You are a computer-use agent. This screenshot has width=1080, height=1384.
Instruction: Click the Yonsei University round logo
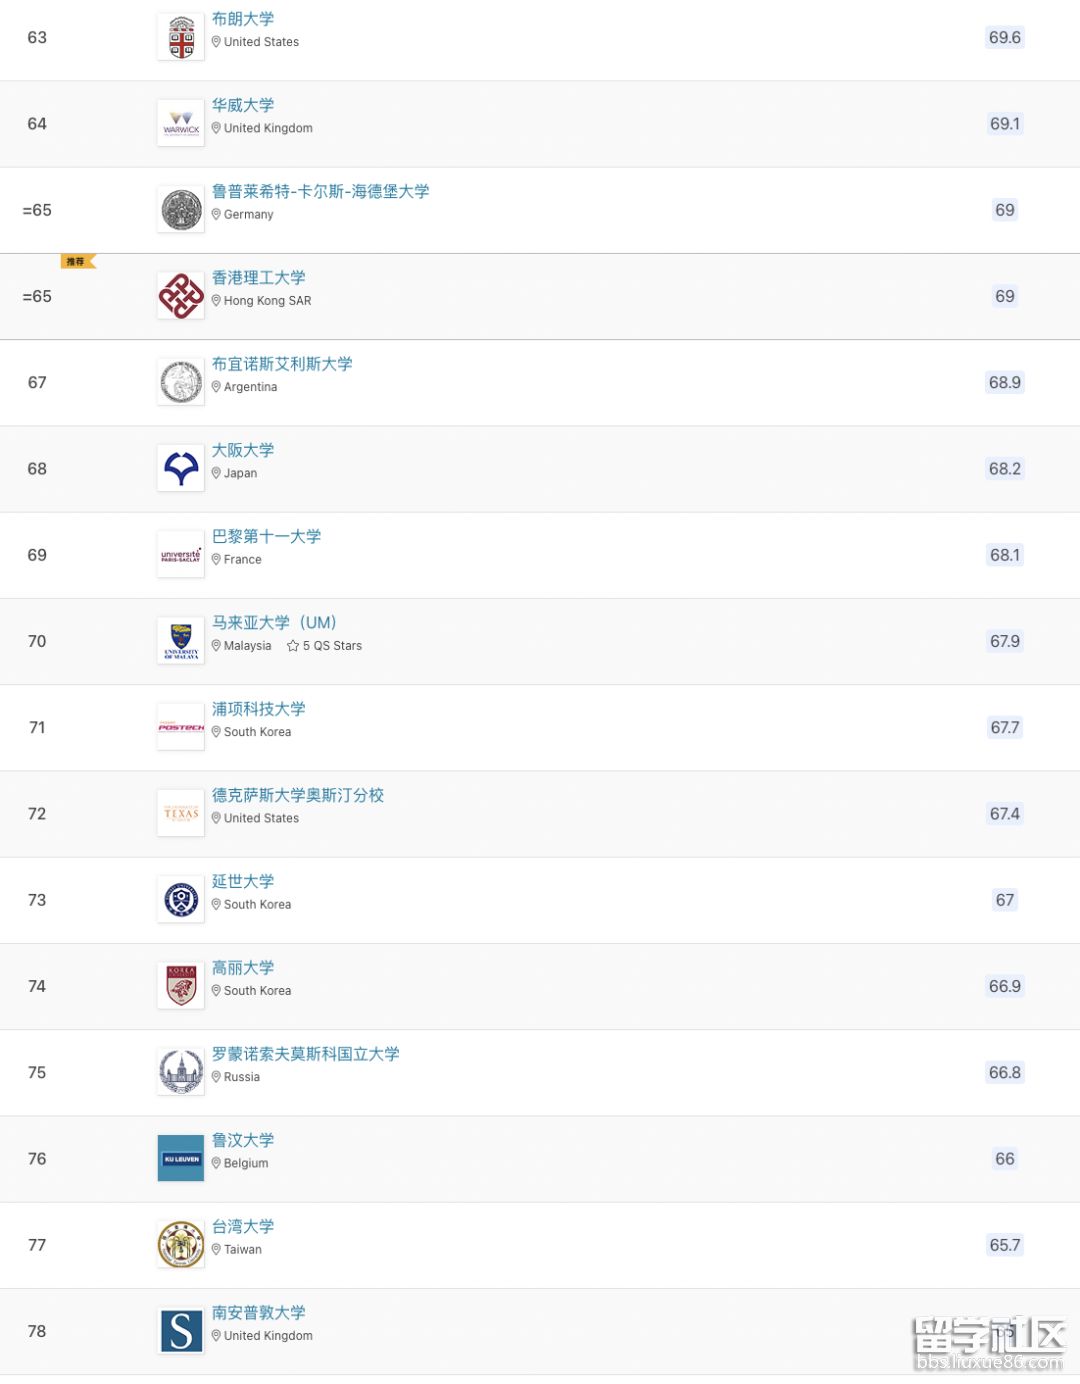181,900
